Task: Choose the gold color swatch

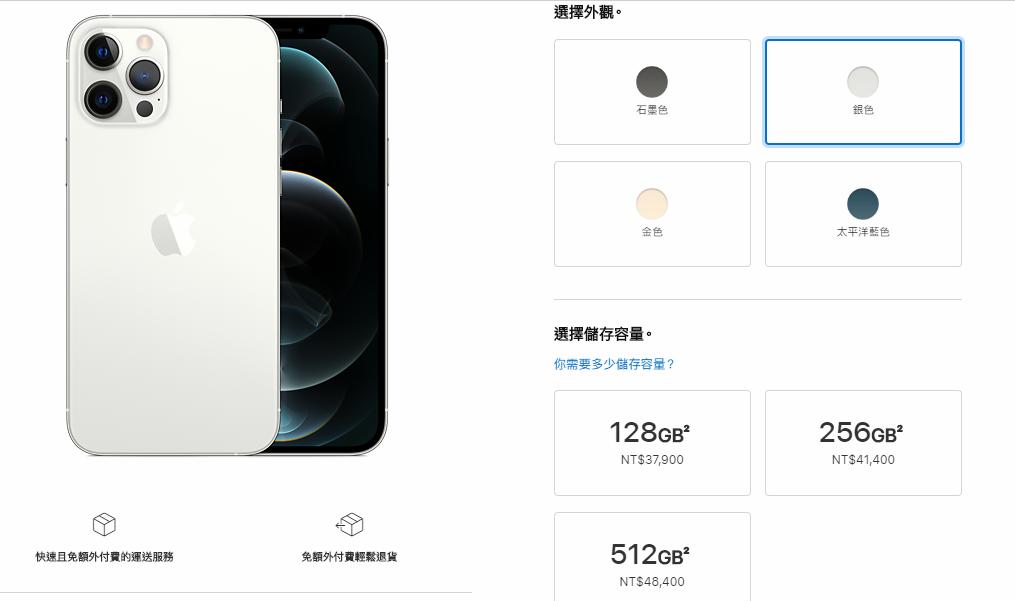Action: point(652,203)
